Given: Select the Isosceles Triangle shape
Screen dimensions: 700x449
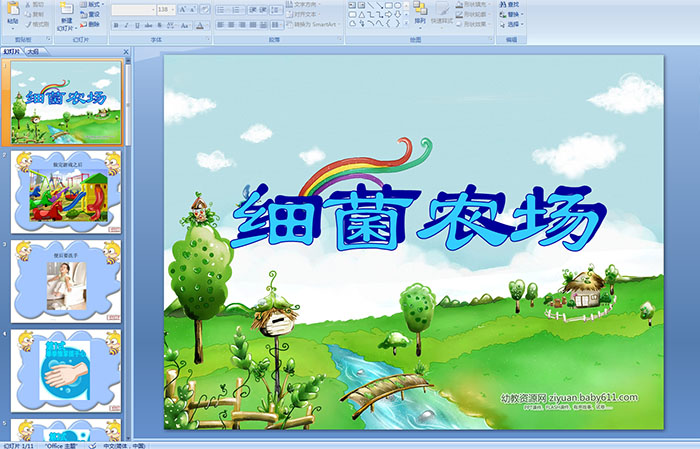Looking at the screenshot, I should pyautogui.click(x=362, y=15).
